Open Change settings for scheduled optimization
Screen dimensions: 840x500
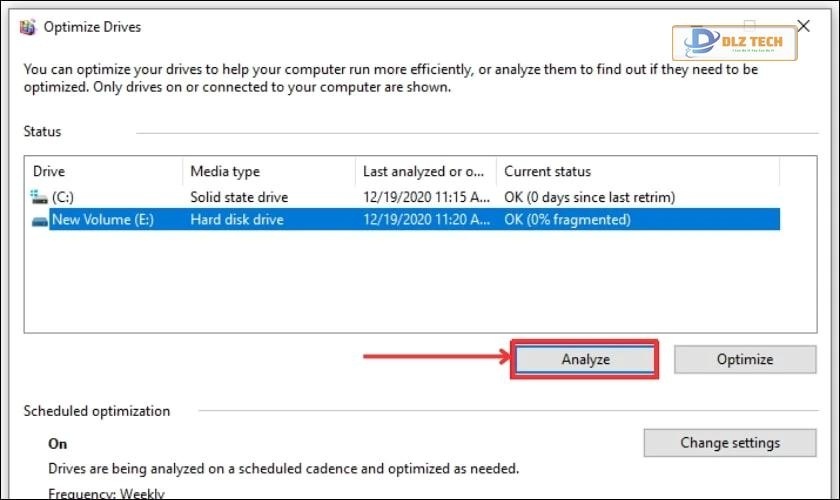(x=730, y=442)
